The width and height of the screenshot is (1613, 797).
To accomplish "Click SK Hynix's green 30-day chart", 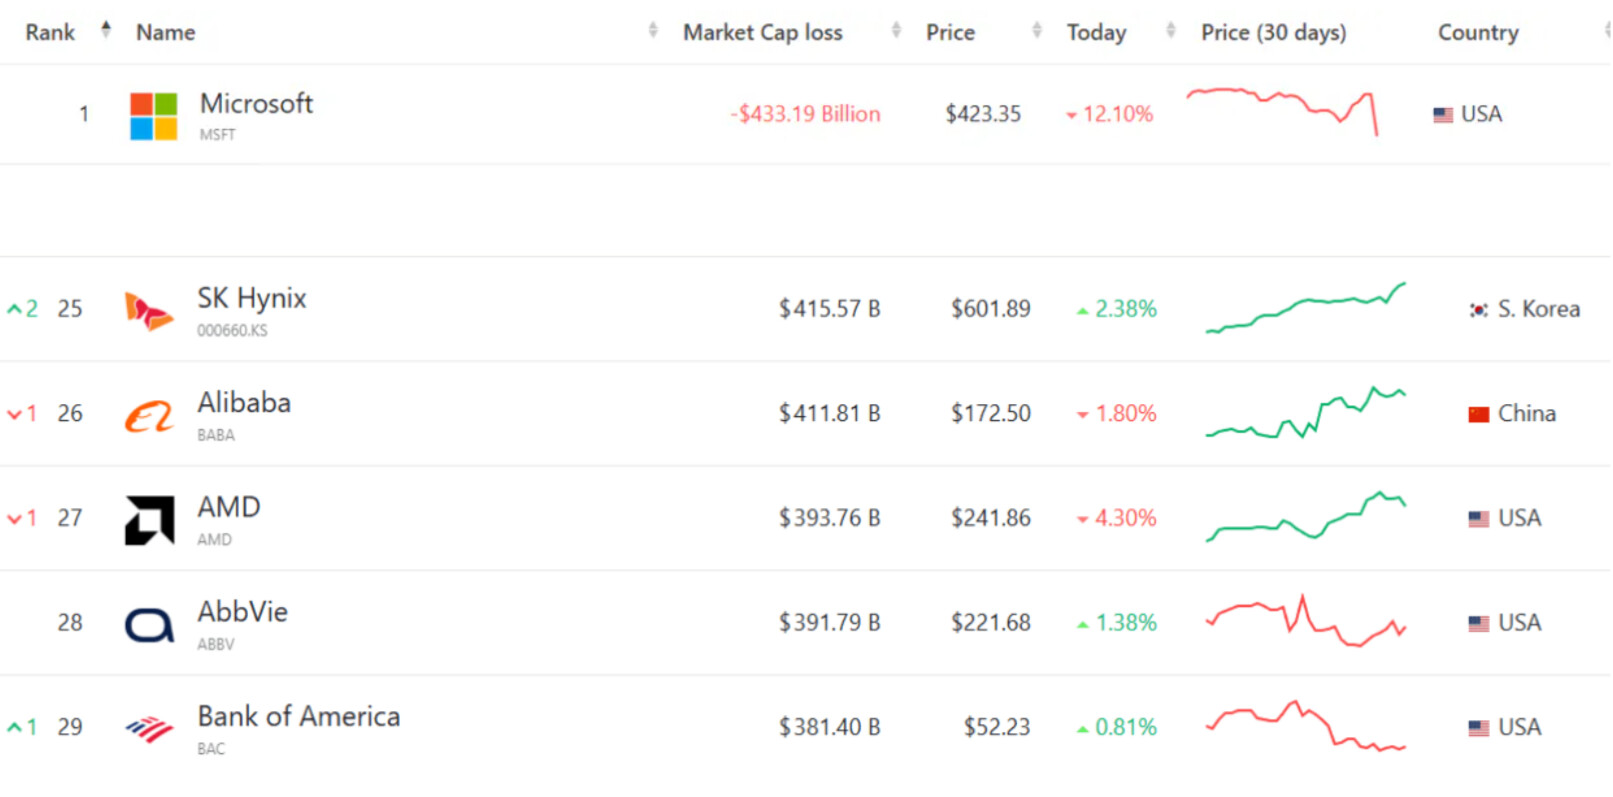I will pos(1305,307).
